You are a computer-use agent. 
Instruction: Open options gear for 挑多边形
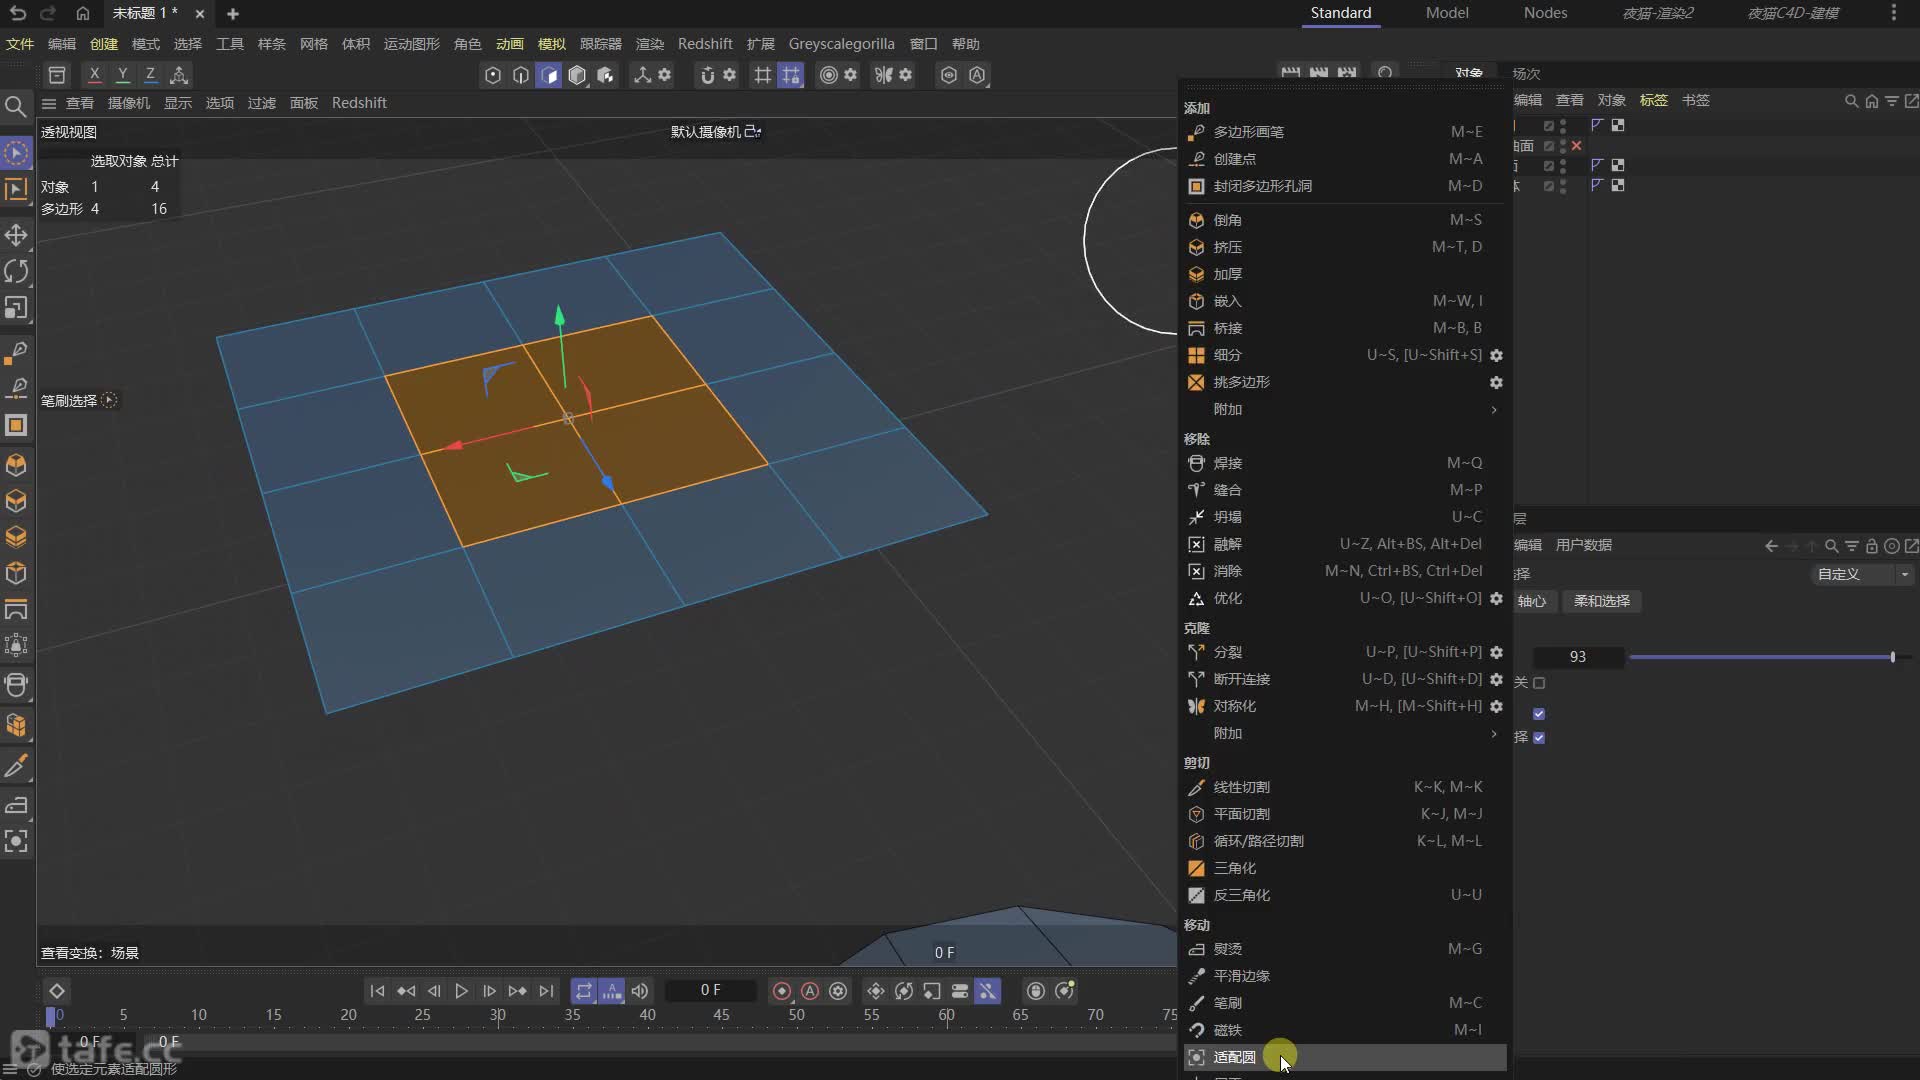coord(1496,382)
